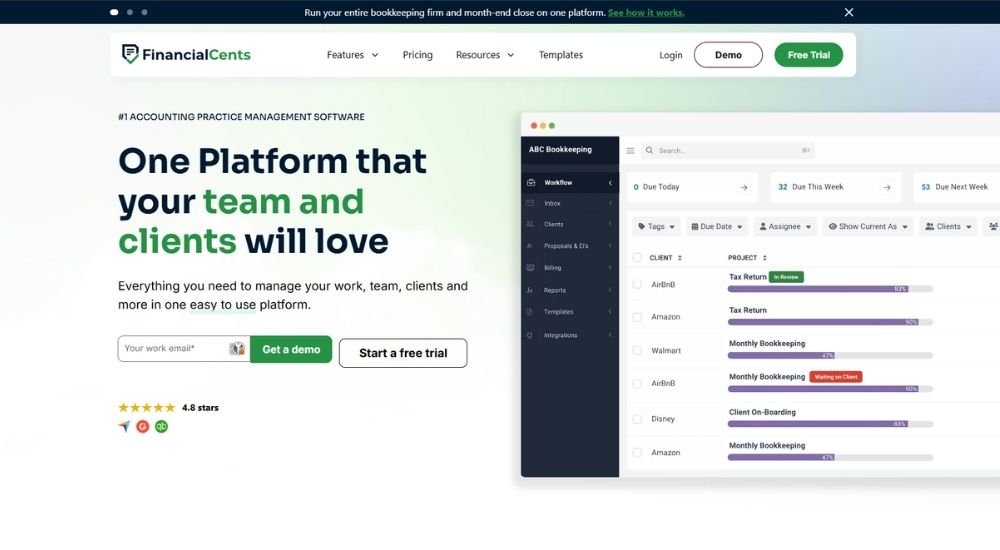This screenshot has width=1000, height=550.
Task: Check the Amazon Monthly Bookkeeping row checkbox
Action: (637, 452)
